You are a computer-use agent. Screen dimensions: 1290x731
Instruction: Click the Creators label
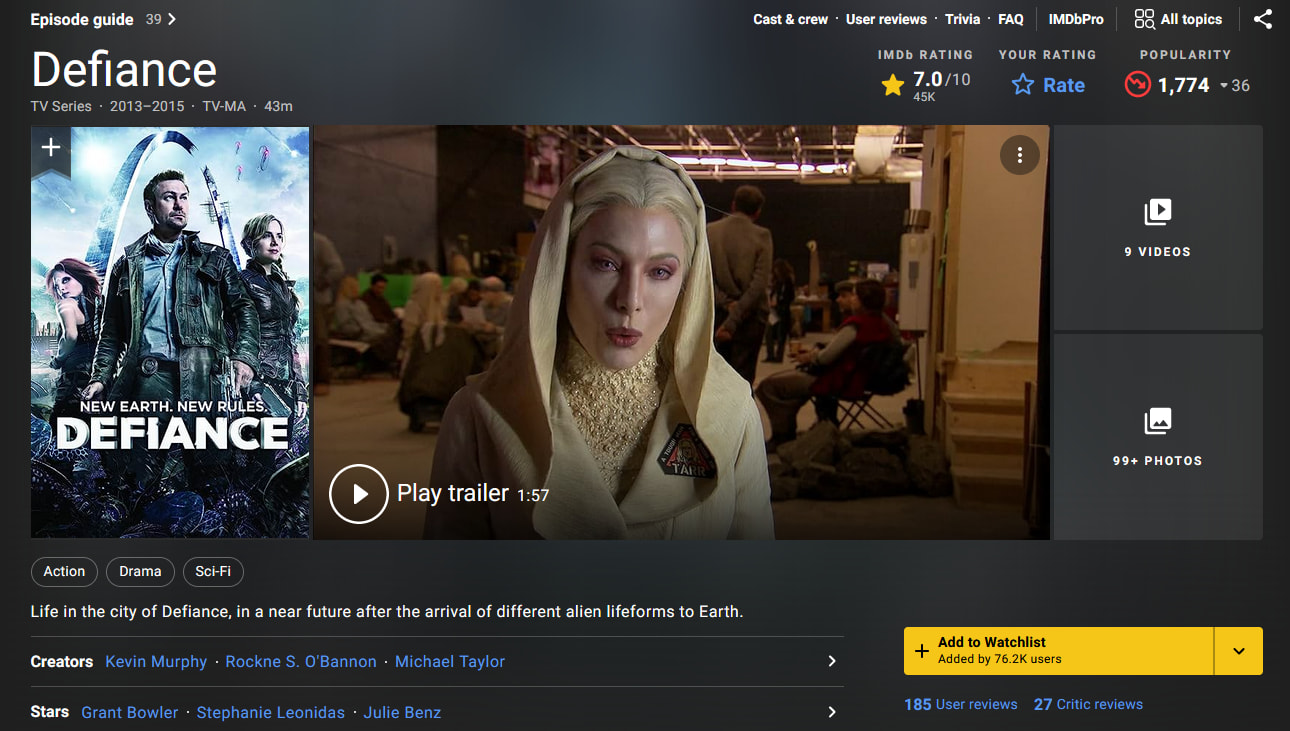62,661
